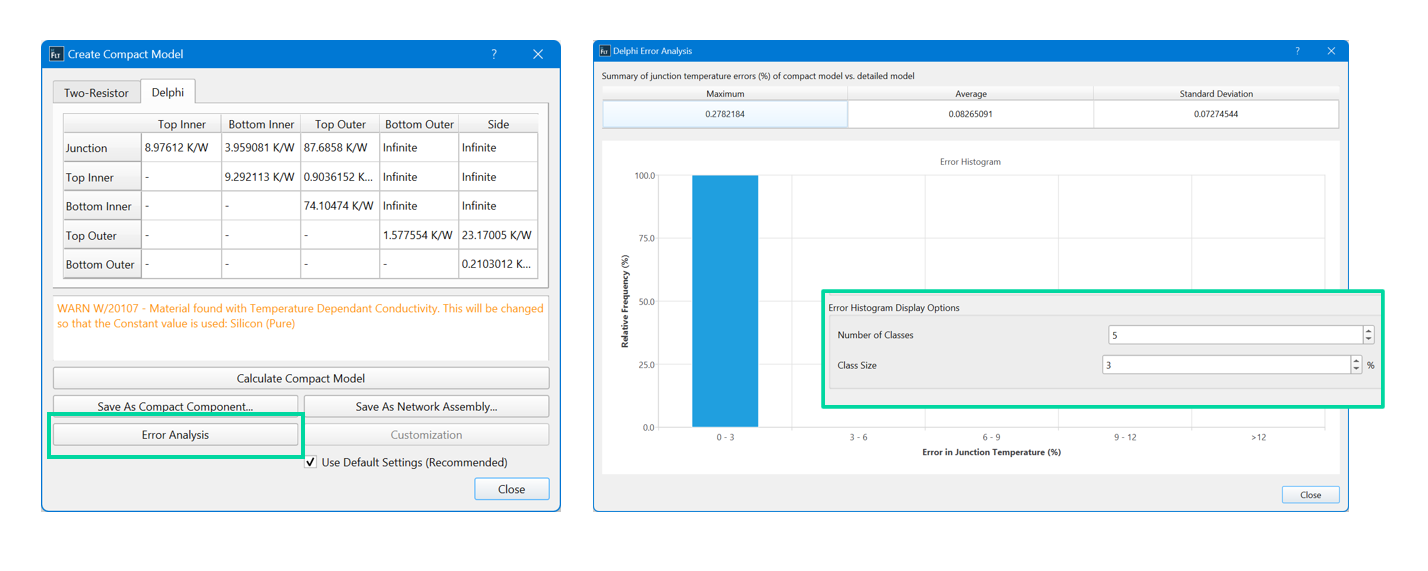
Task: Select cell 3.959081 K/W
Action: pyautogui.click(x=261, y=148)
